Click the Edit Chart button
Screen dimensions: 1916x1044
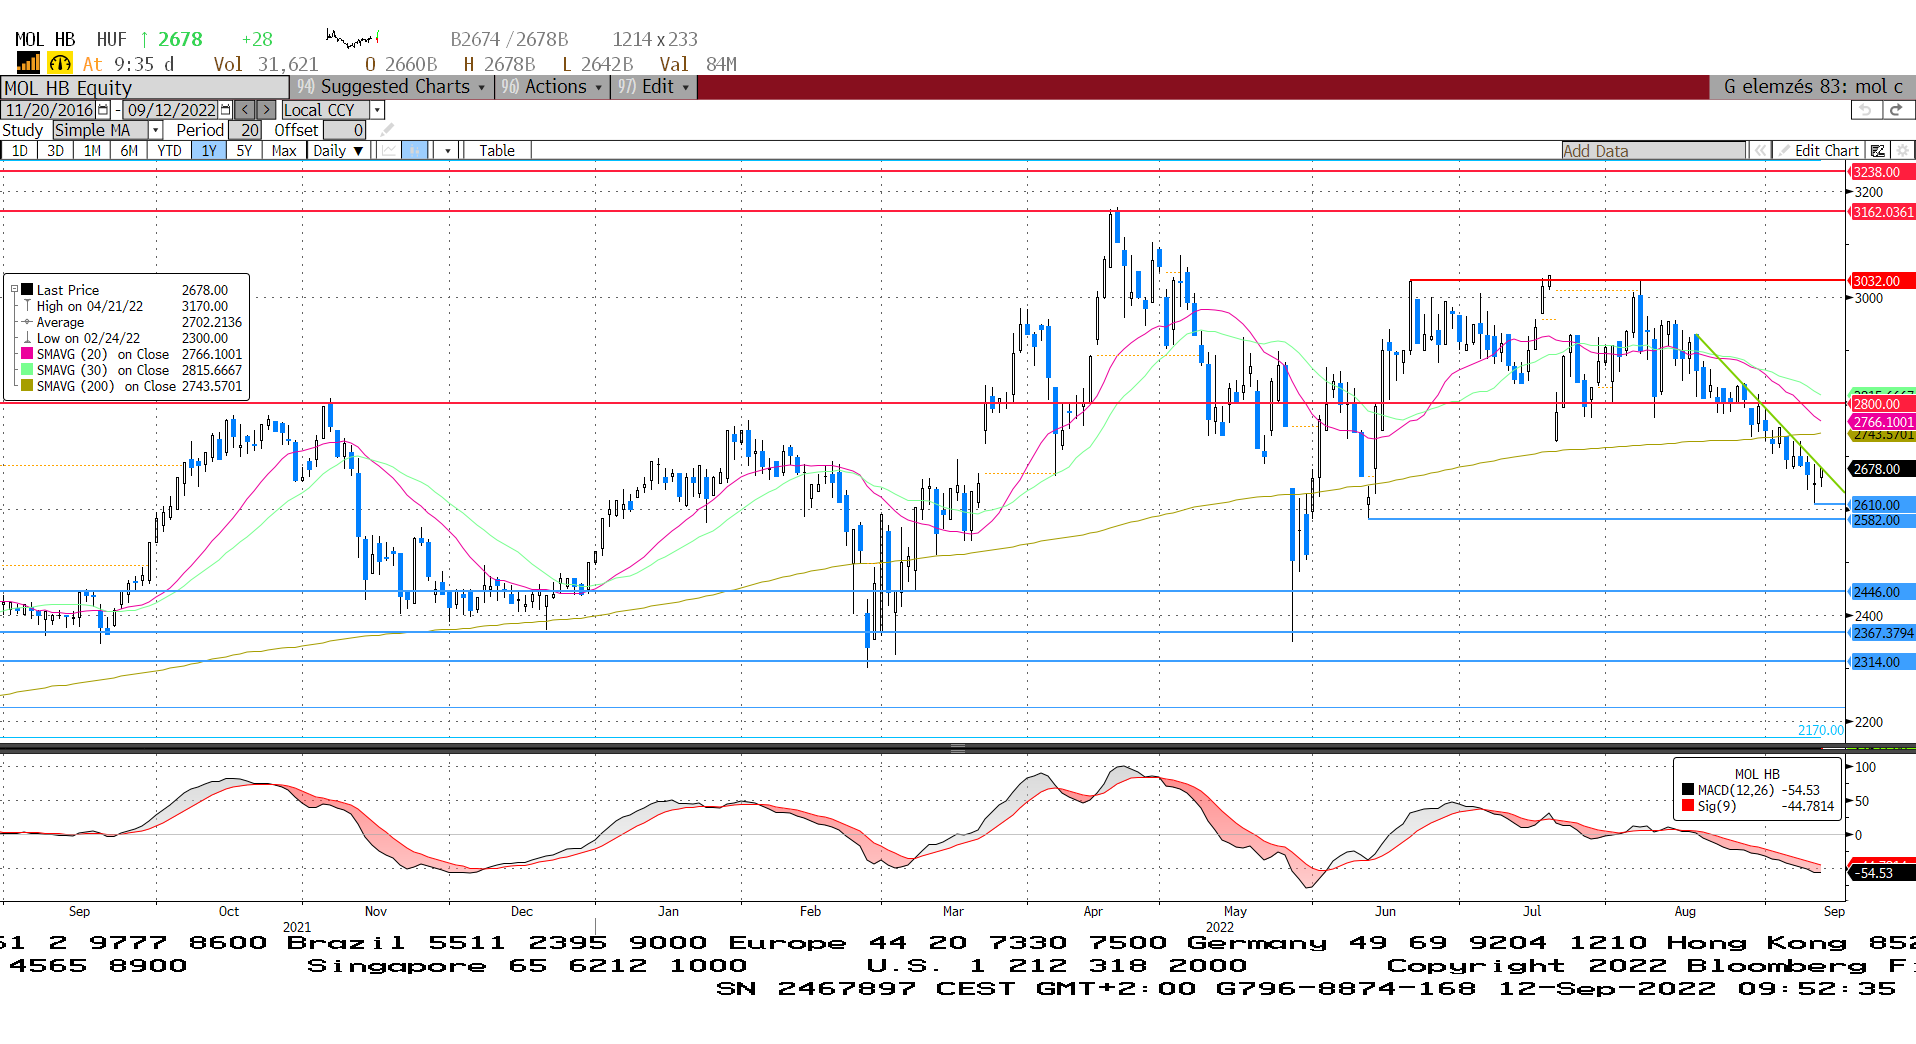coord(1818,151)
